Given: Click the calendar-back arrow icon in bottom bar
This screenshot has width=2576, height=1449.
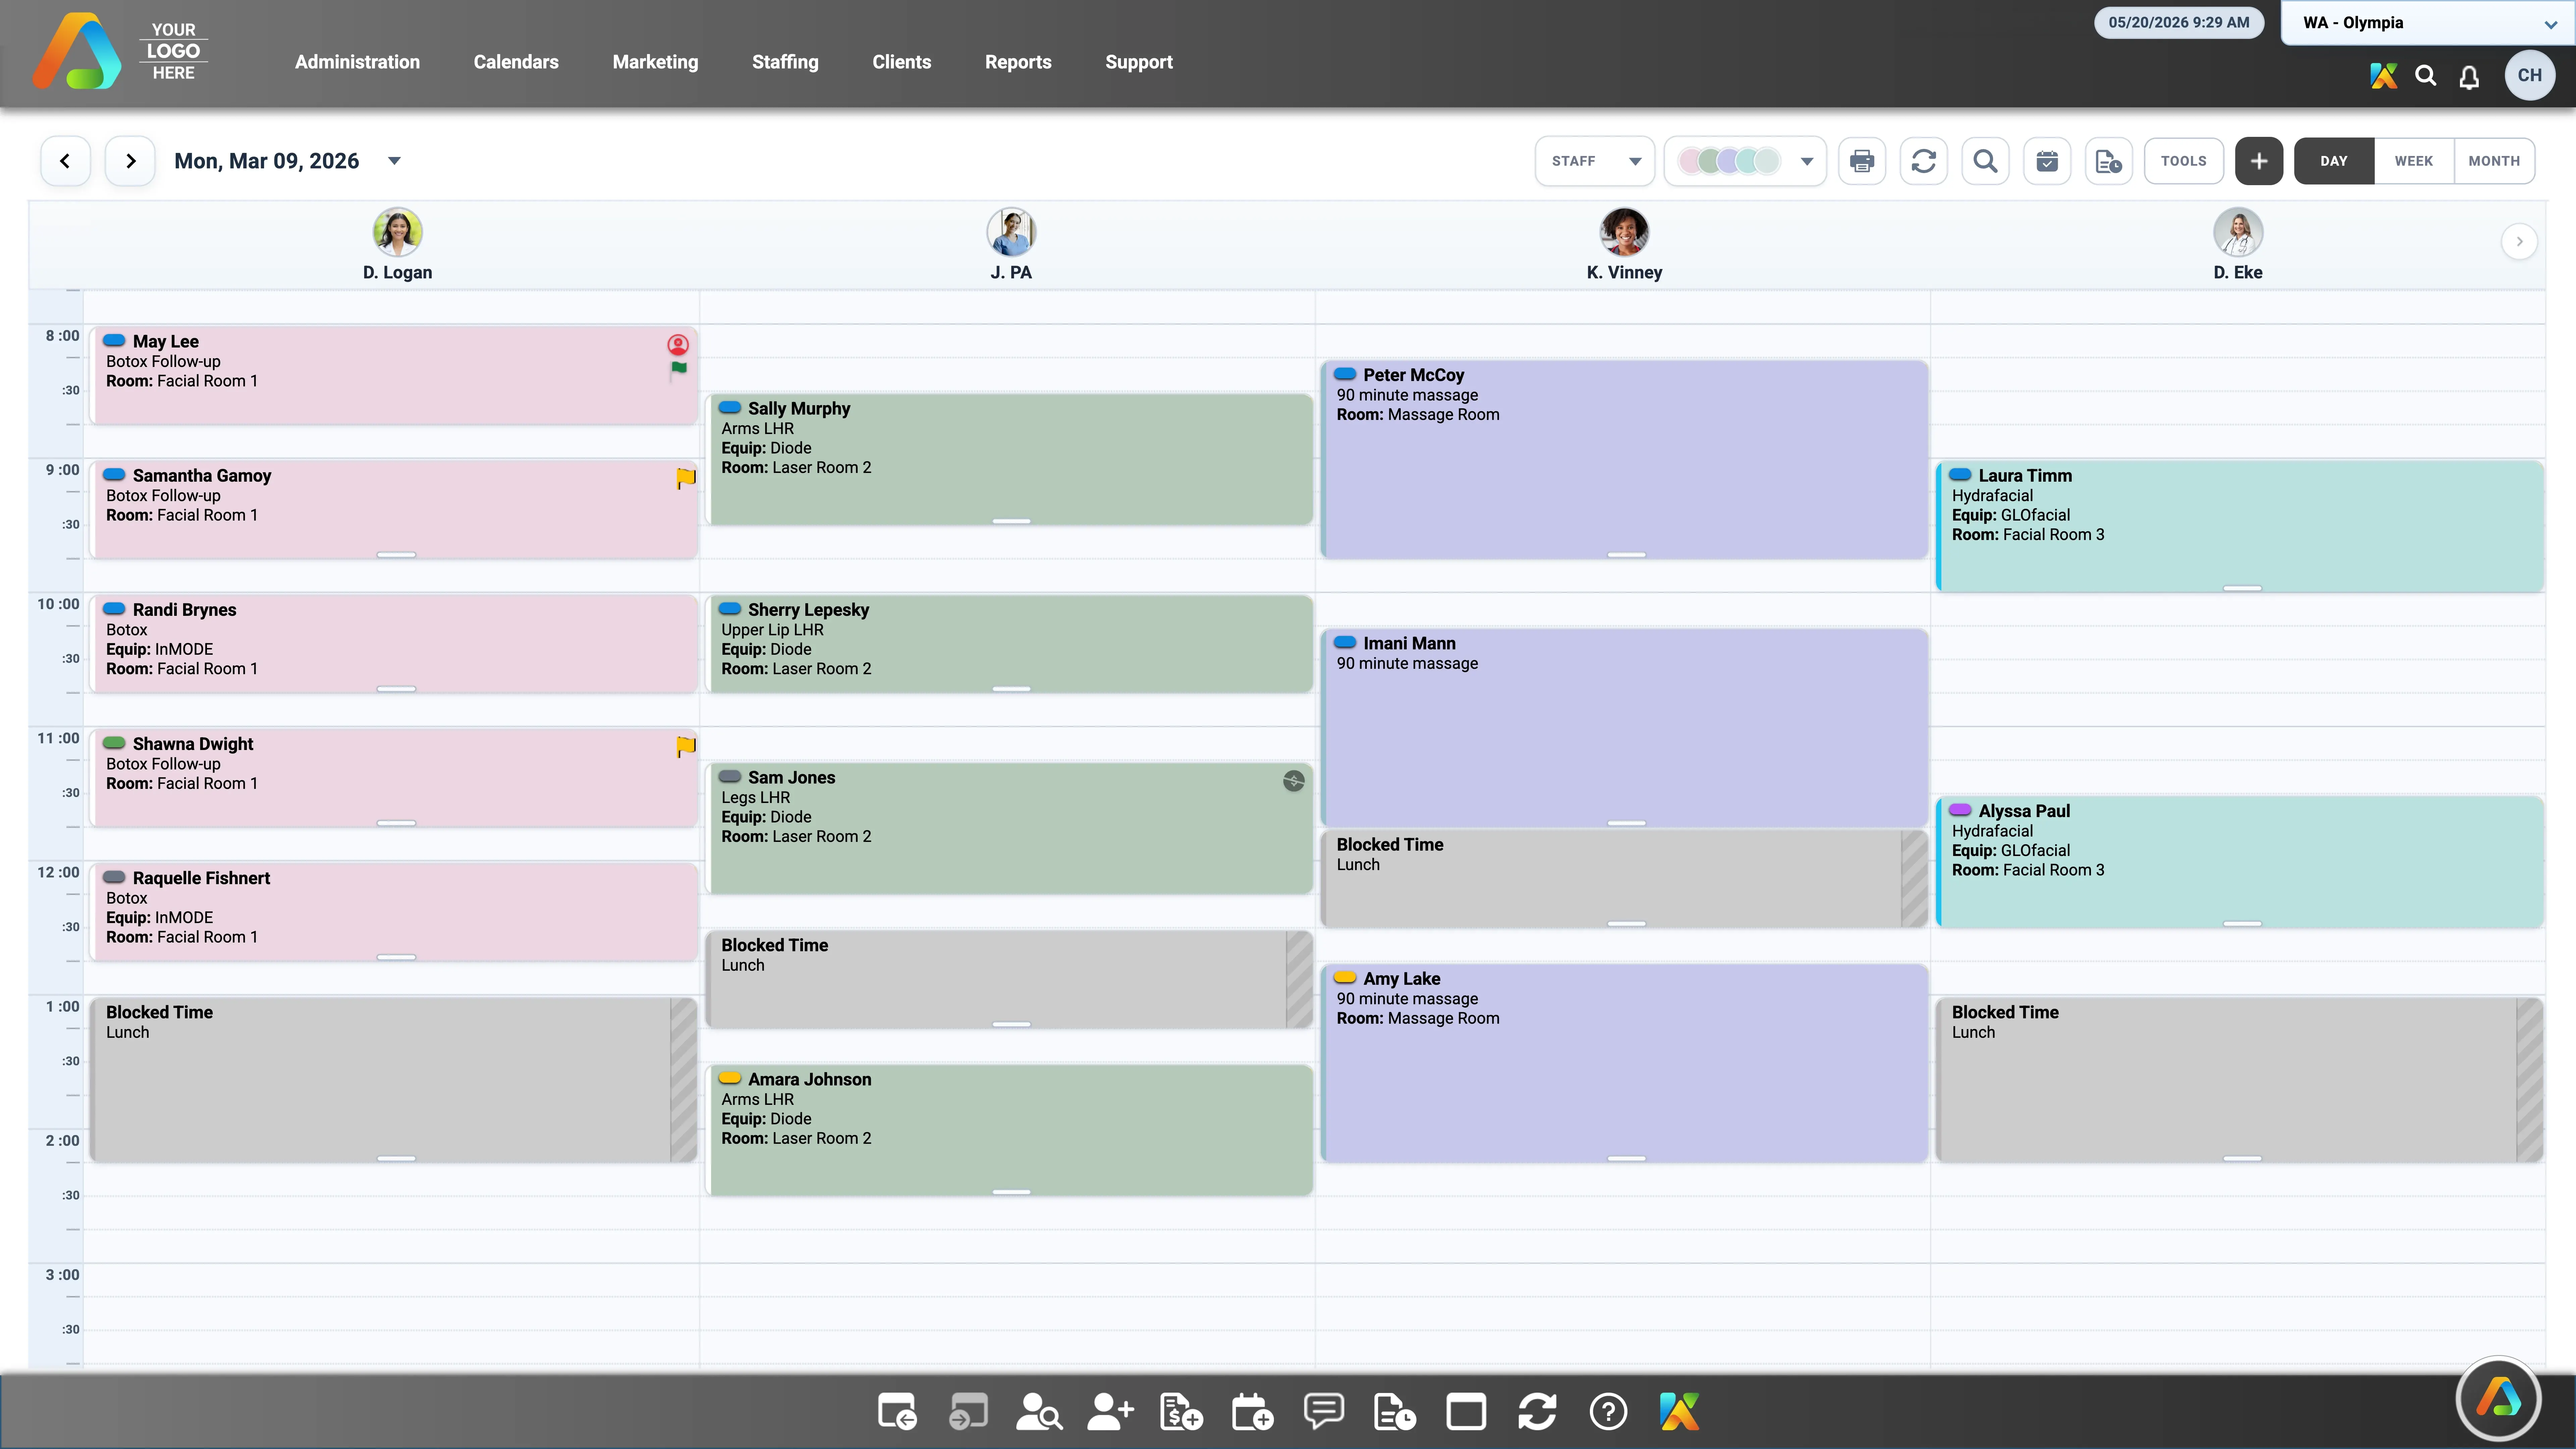Looking at the screenshot, I should 897,1412.
